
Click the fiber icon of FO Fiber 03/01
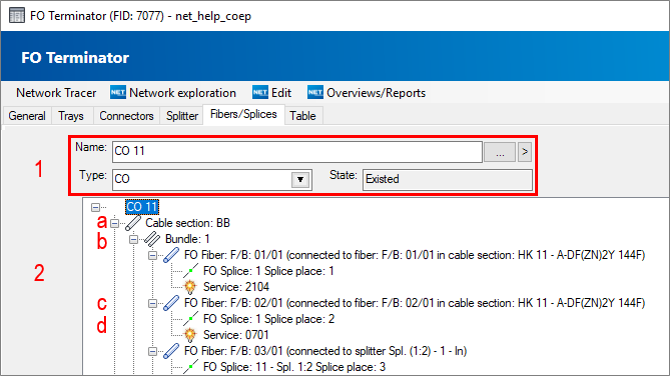coord(171,351)
